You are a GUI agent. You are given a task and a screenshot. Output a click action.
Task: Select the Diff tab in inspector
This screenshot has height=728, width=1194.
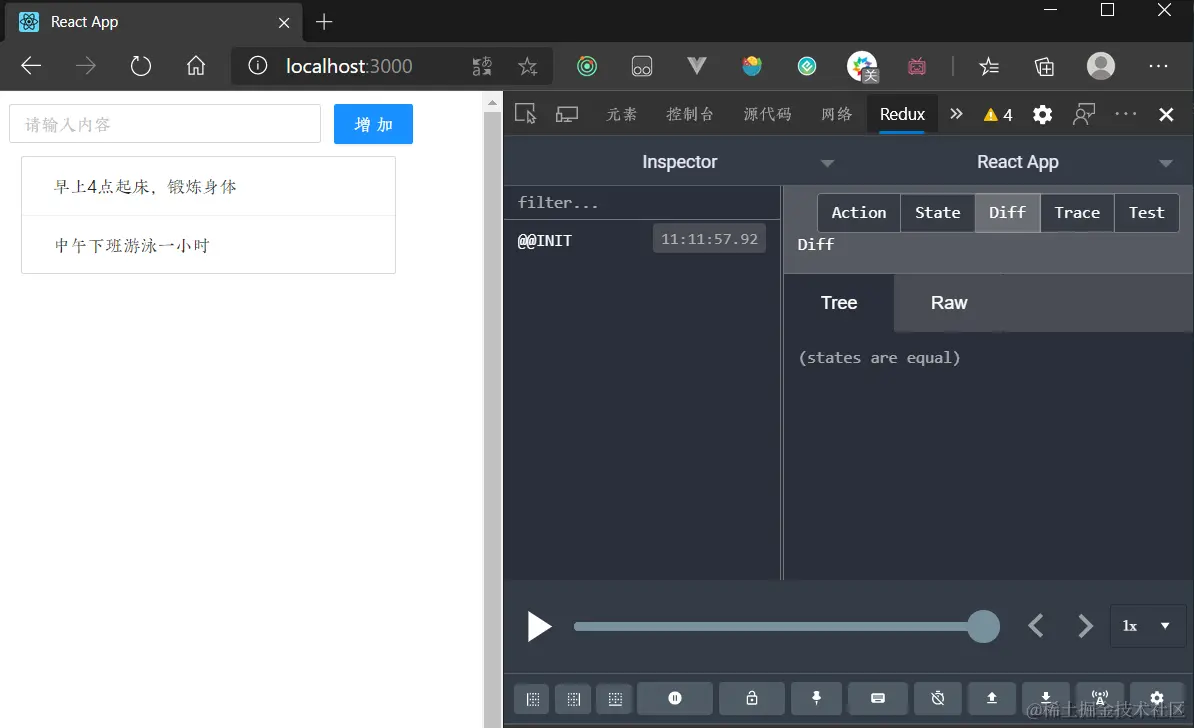click(x=1007, y=213)
